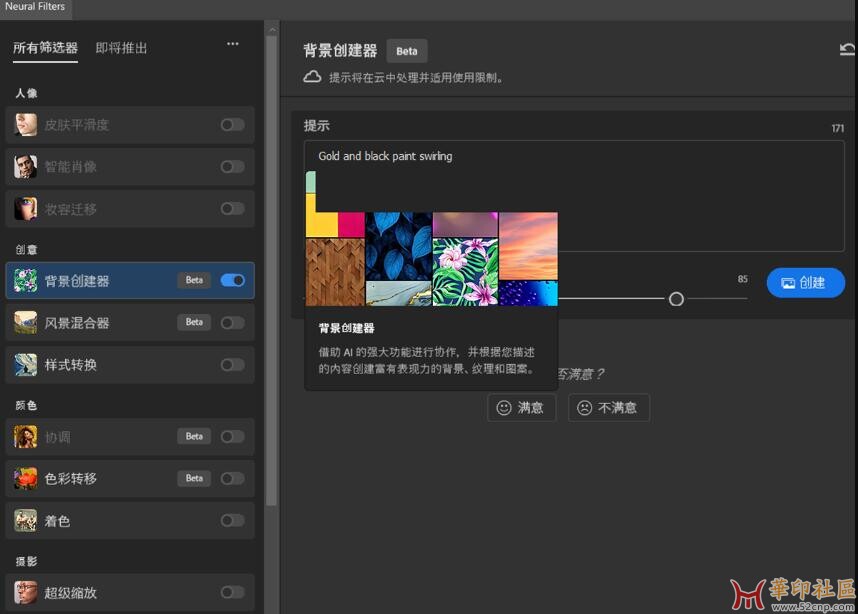Enable the 风景混合器 filter switch

coord(233,322)
